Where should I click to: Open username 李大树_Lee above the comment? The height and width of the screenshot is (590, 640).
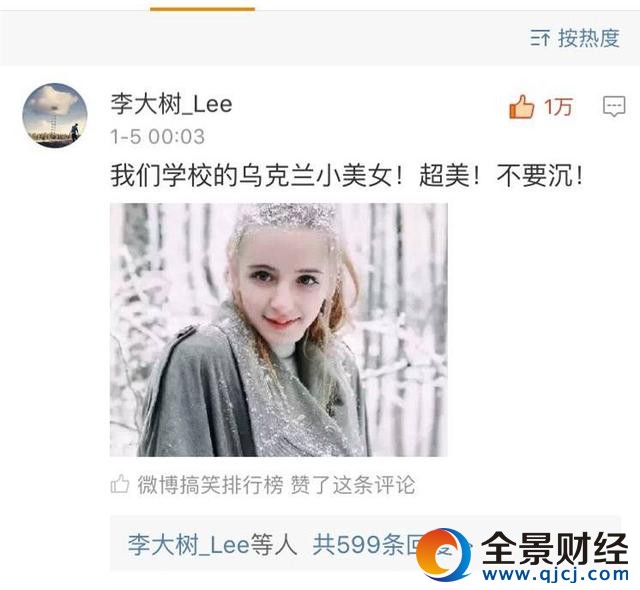(x=171, y=104)
